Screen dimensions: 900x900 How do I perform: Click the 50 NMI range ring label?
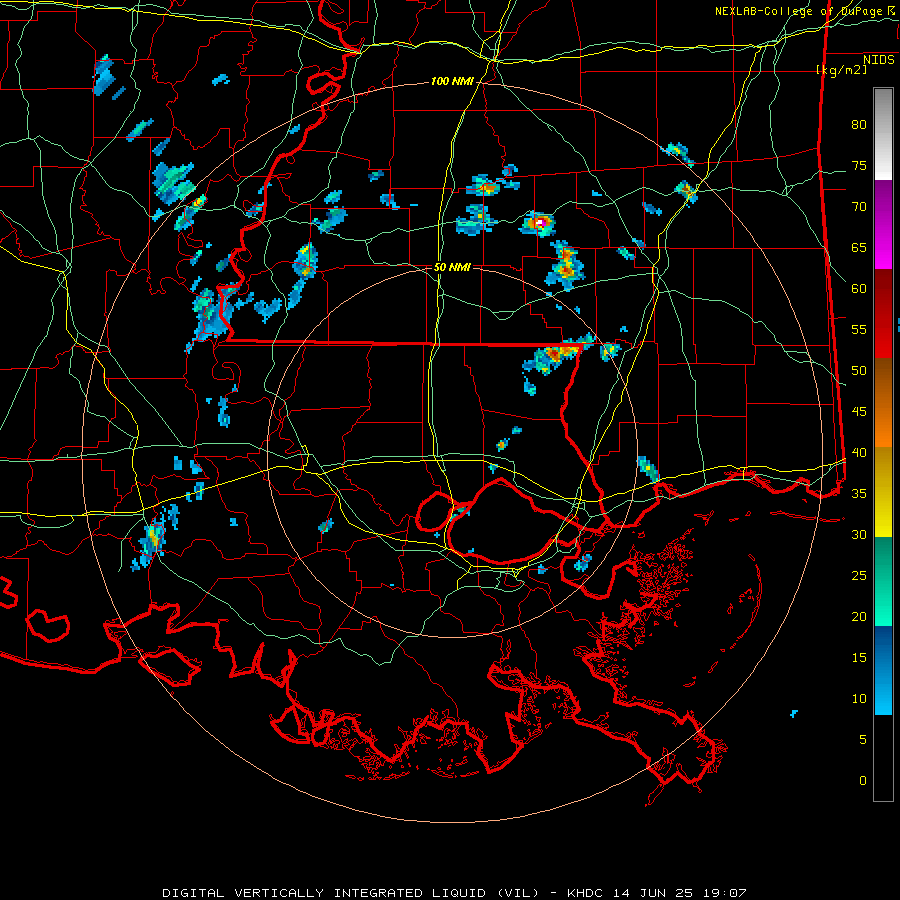[x=452, y=267]
